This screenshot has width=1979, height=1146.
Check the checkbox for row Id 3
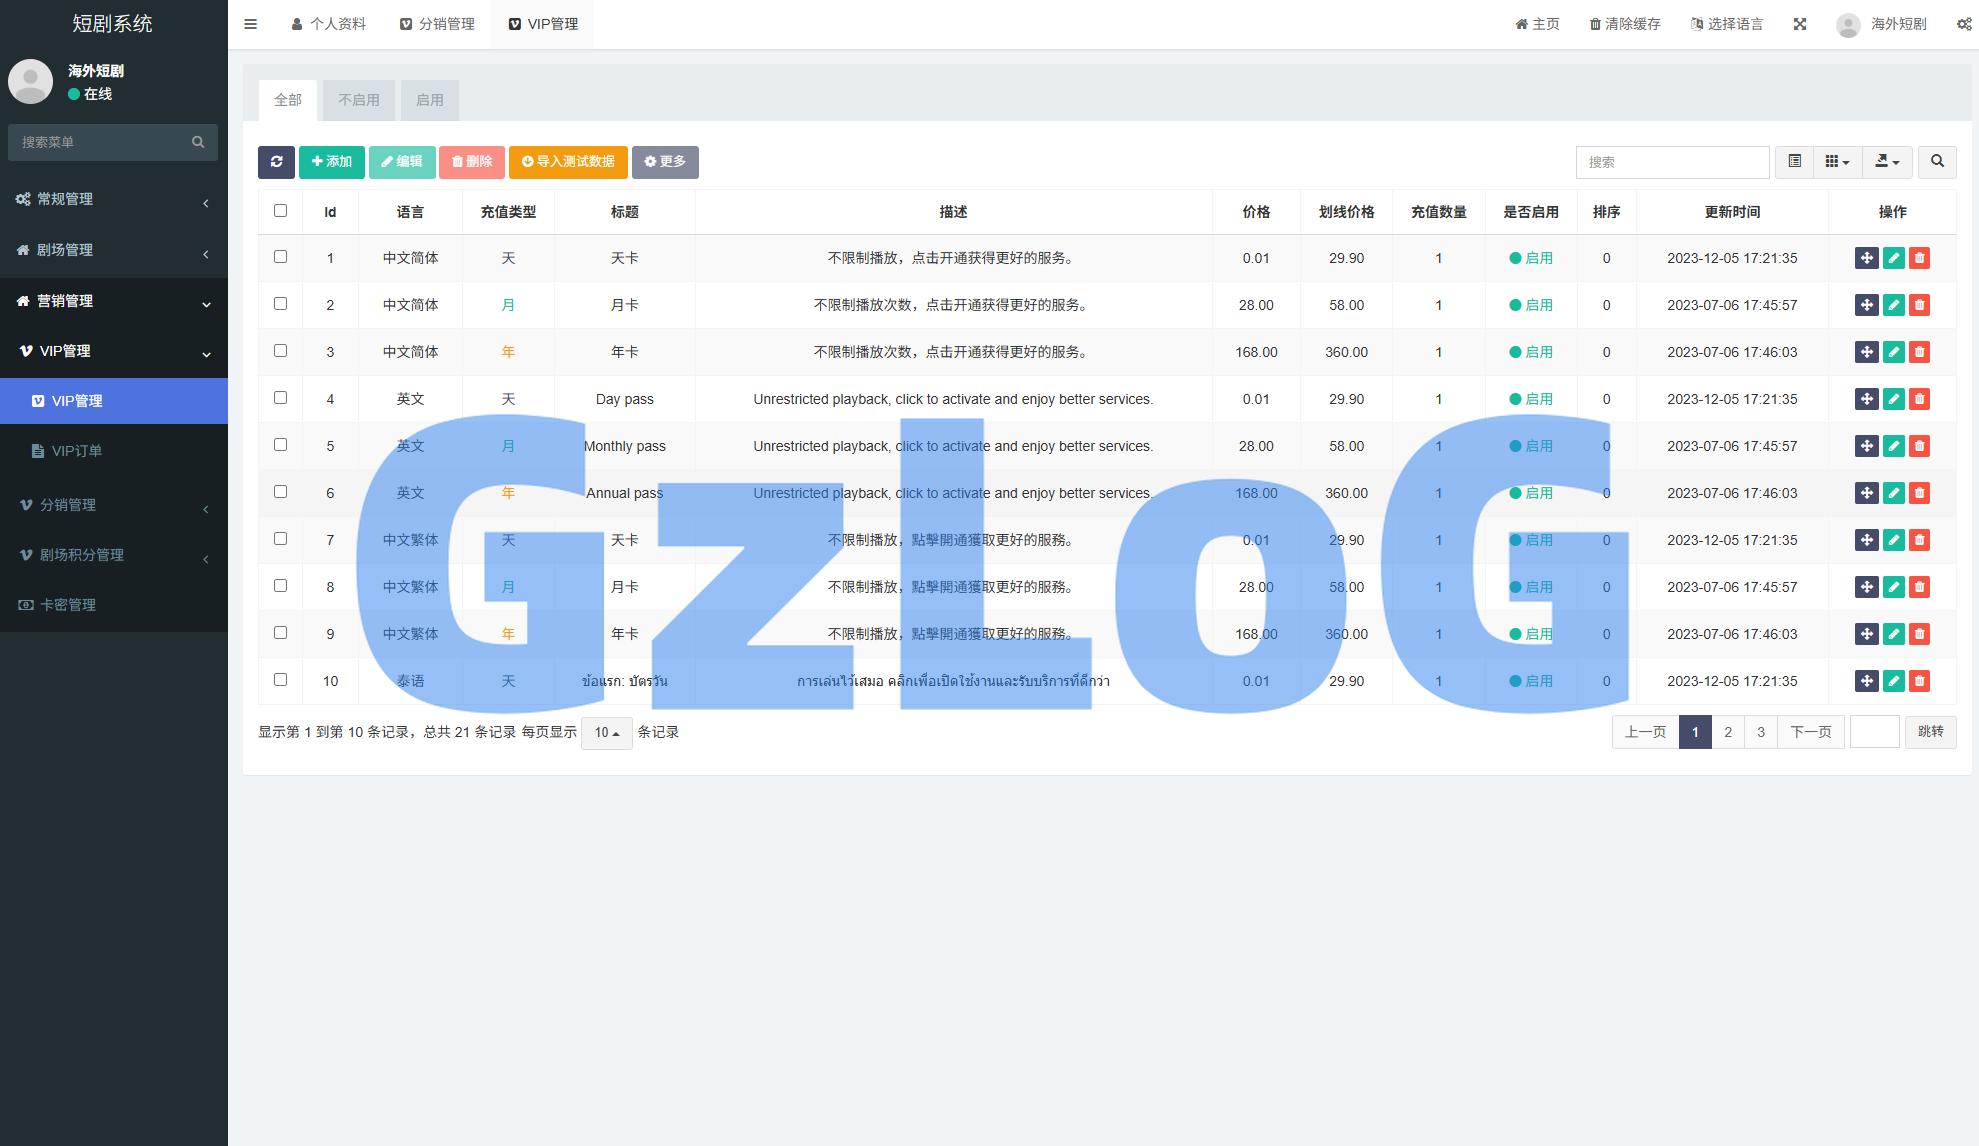[x=280, y=351]
